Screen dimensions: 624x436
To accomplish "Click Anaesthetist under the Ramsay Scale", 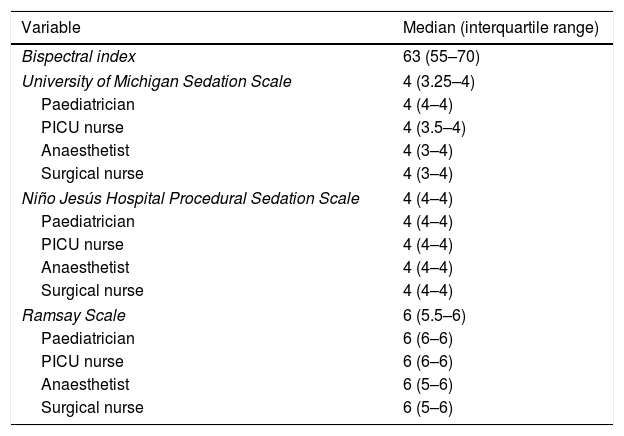I will tap(85, 384).
